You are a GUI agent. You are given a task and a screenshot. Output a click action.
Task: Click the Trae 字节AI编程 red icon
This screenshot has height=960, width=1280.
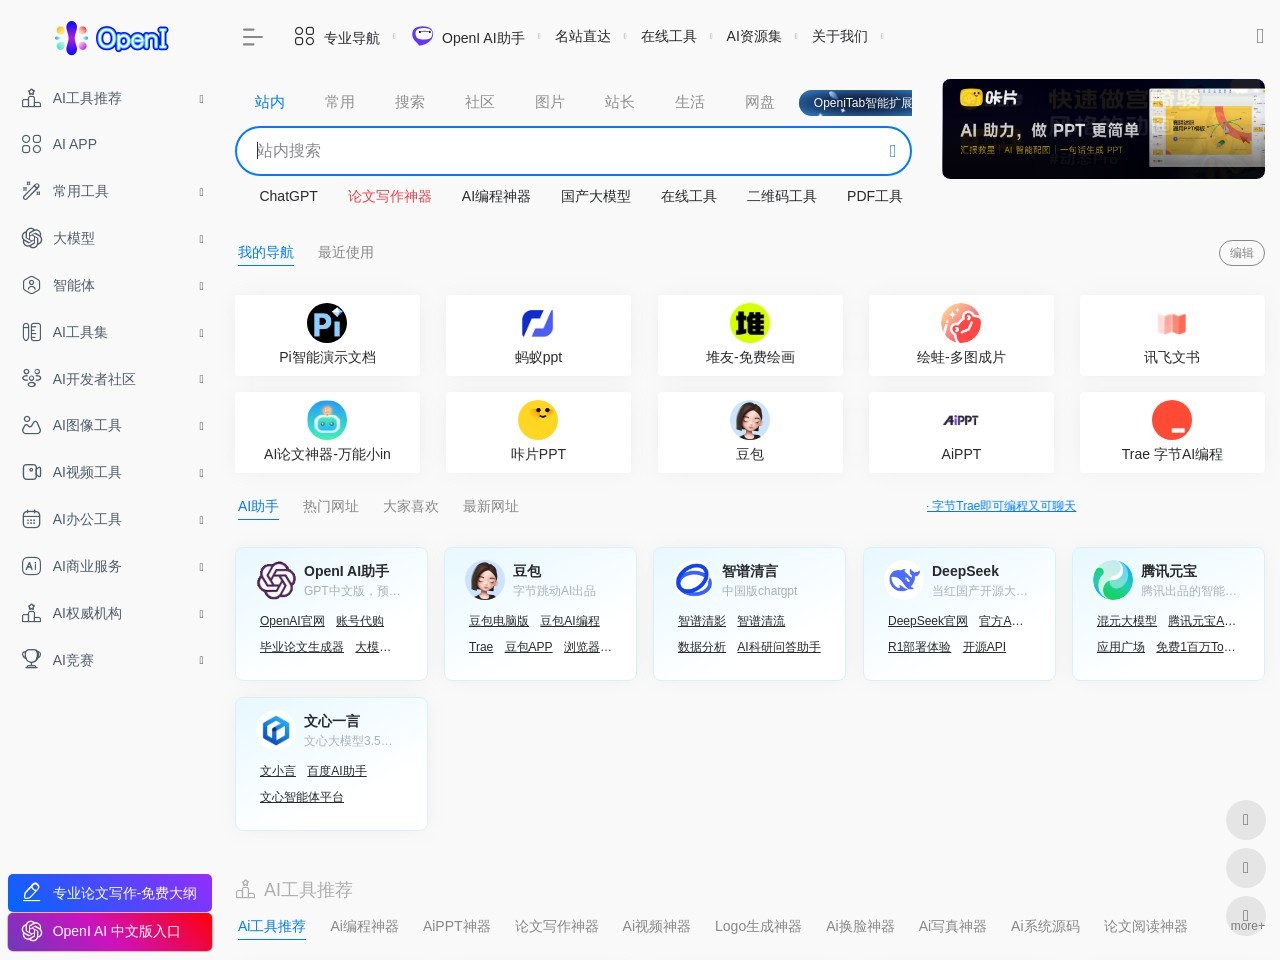click(x=1172, y=420)
